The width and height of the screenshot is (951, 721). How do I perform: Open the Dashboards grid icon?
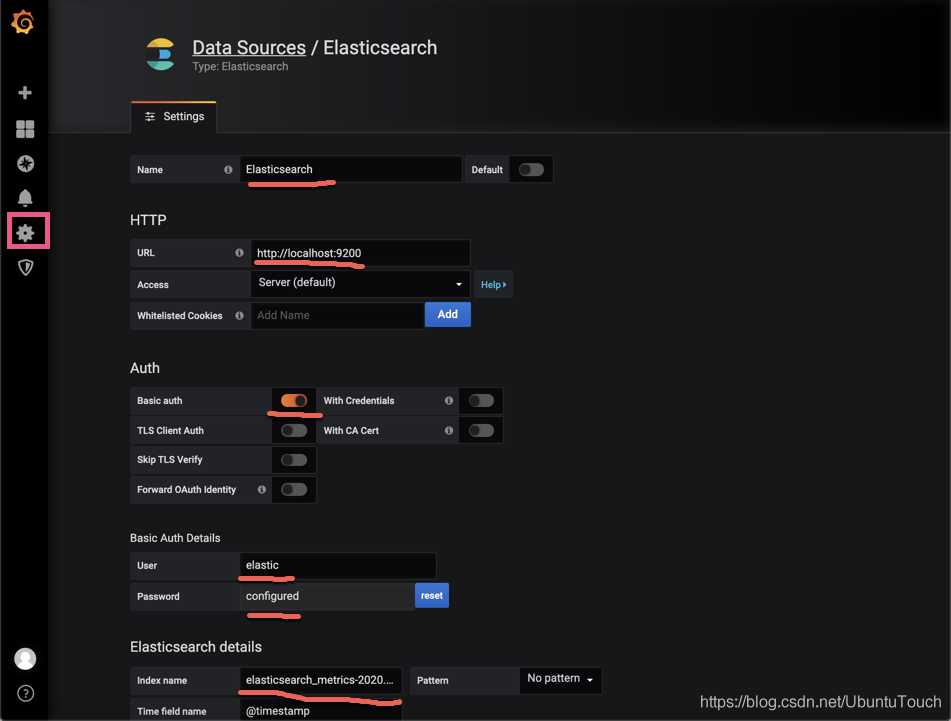25,129
